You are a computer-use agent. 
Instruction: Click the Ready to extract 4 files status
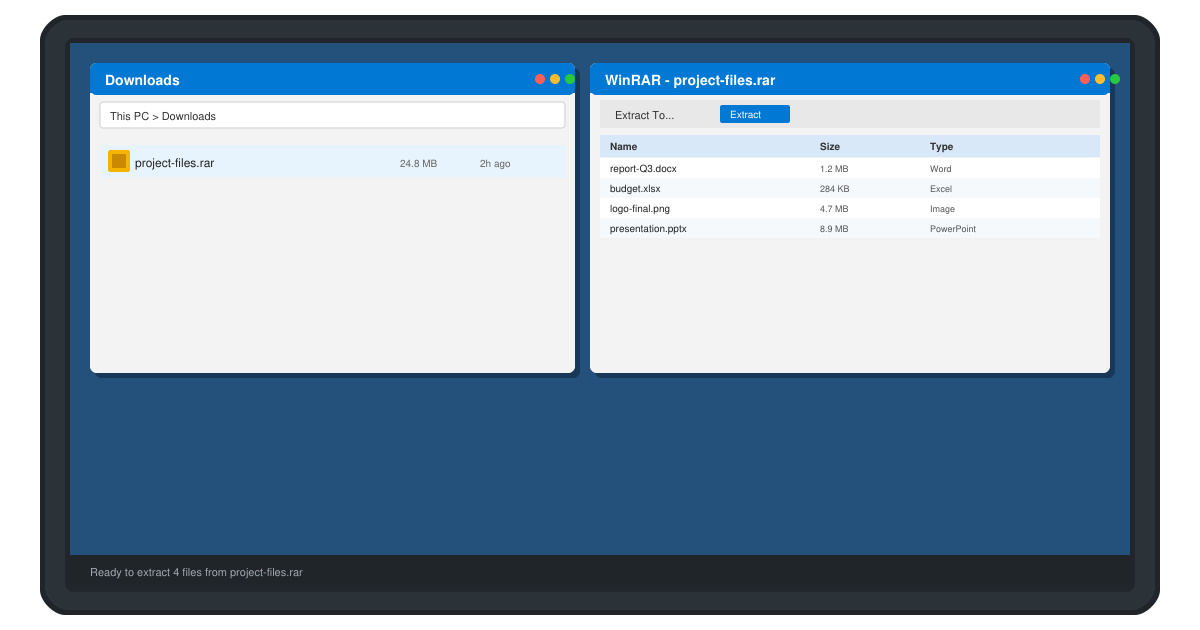point(196,572)
